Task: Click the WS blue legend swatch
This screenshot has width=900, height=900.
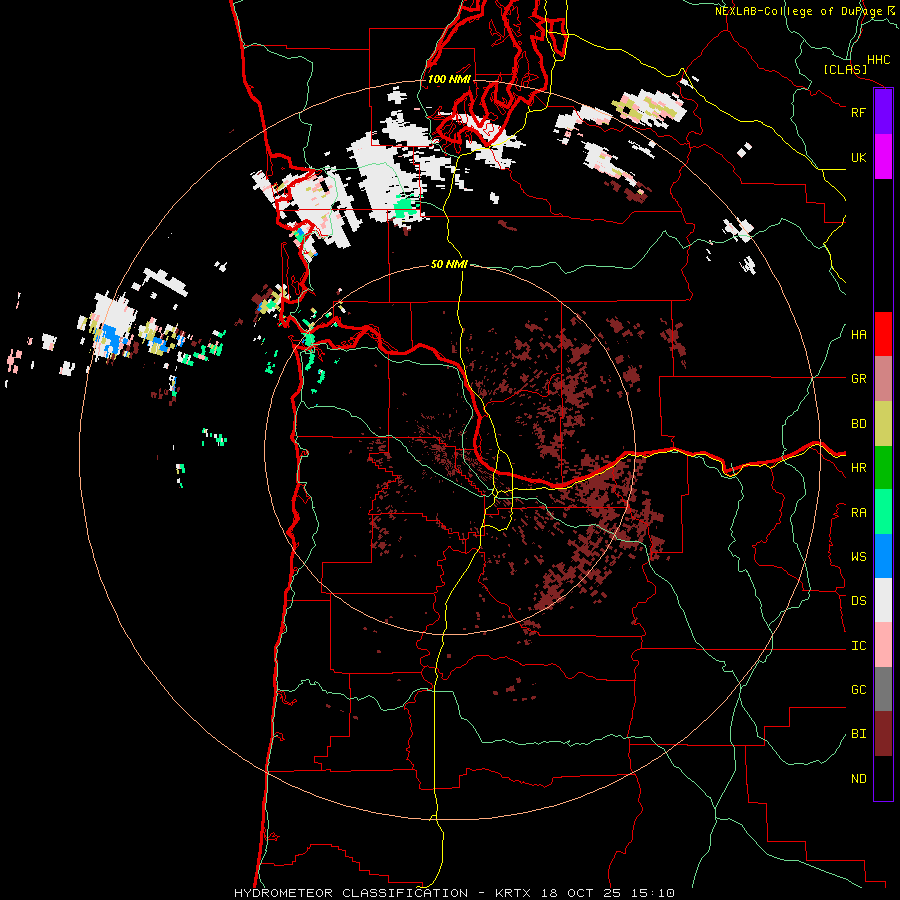Action: [883, 556]
